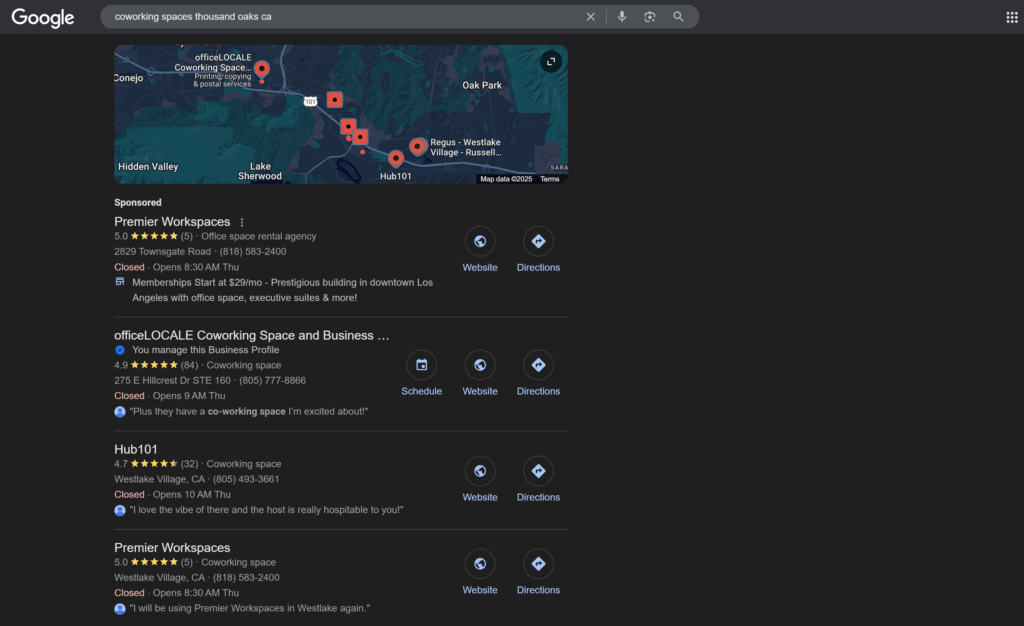
Task: Select the Hub101 listing title
Action: (136, 450)
